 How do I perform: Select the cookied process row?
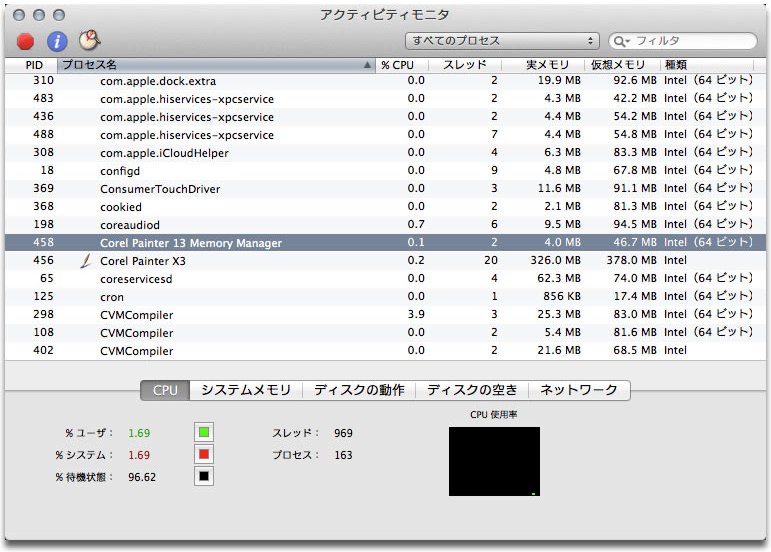click(386, 207)
